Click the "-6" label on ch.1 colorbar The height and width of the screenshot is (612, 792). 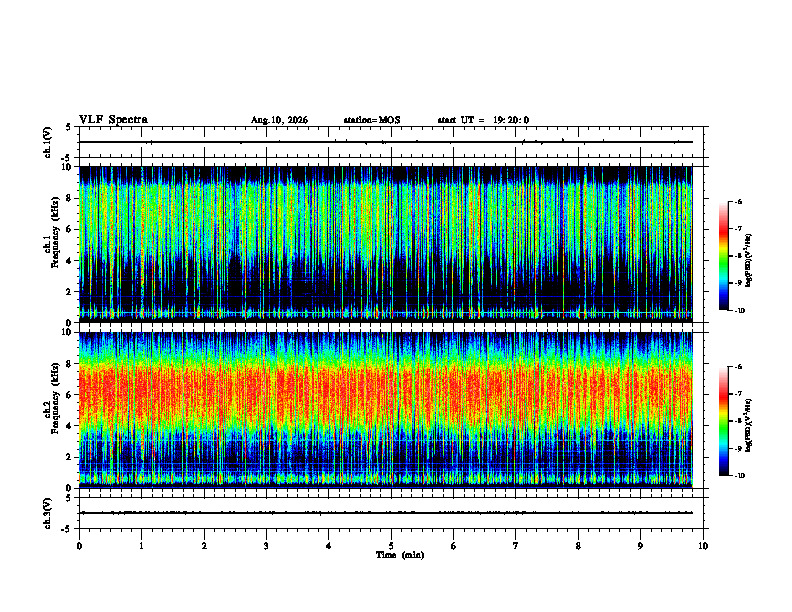(738, 201)
